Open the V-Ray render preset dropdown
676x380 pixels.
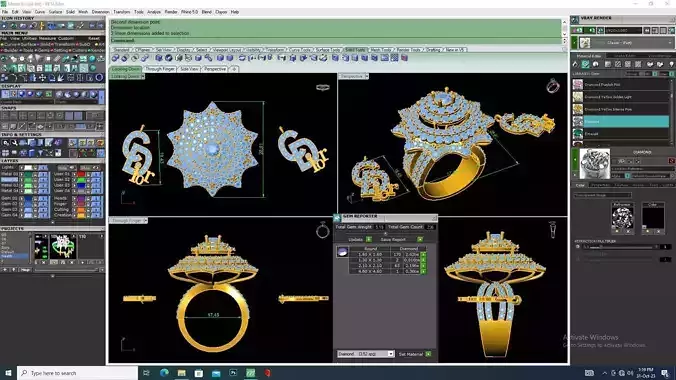click(626, 43)
